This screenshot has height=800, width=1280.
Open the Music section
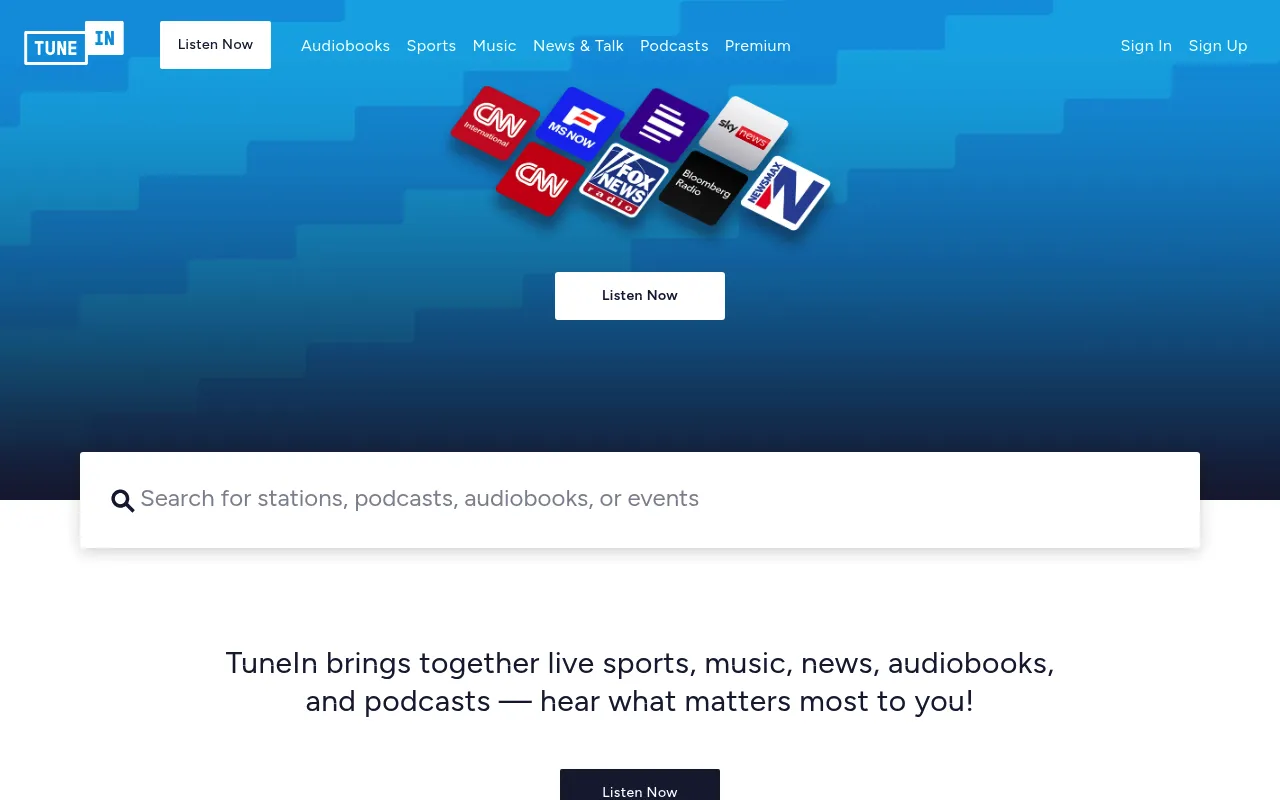tap(494, 46)
